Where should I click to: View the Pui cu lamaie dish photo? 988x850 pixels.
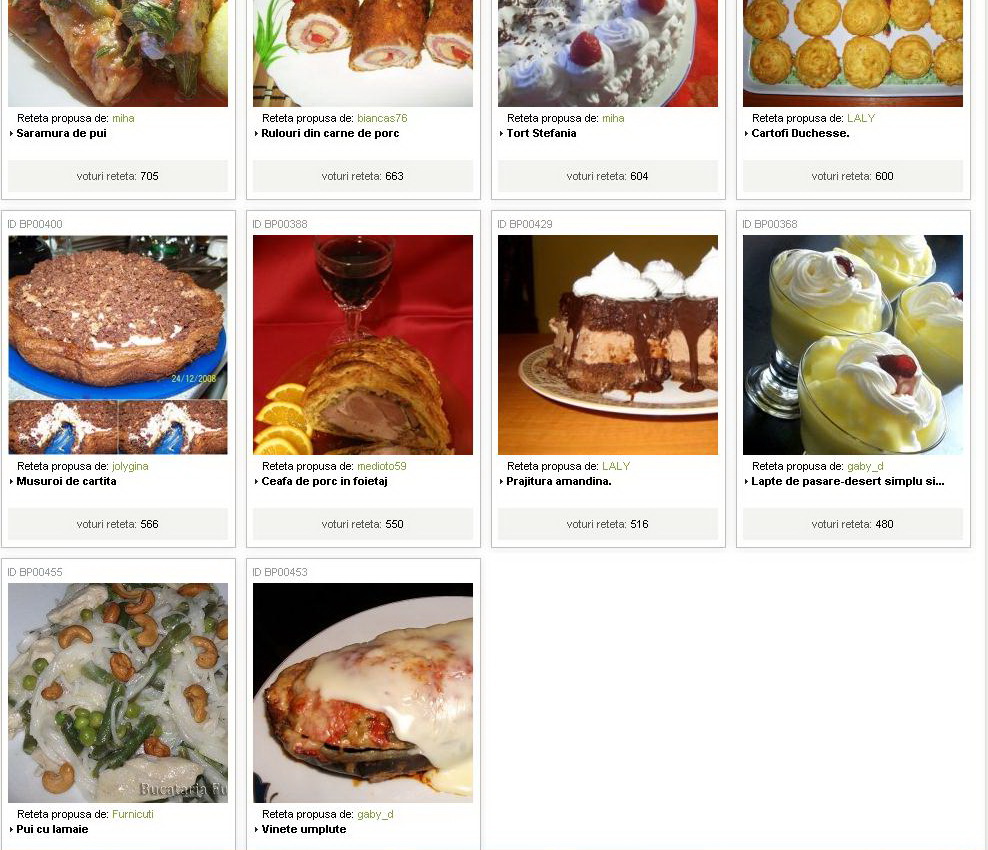coord(118,692)
